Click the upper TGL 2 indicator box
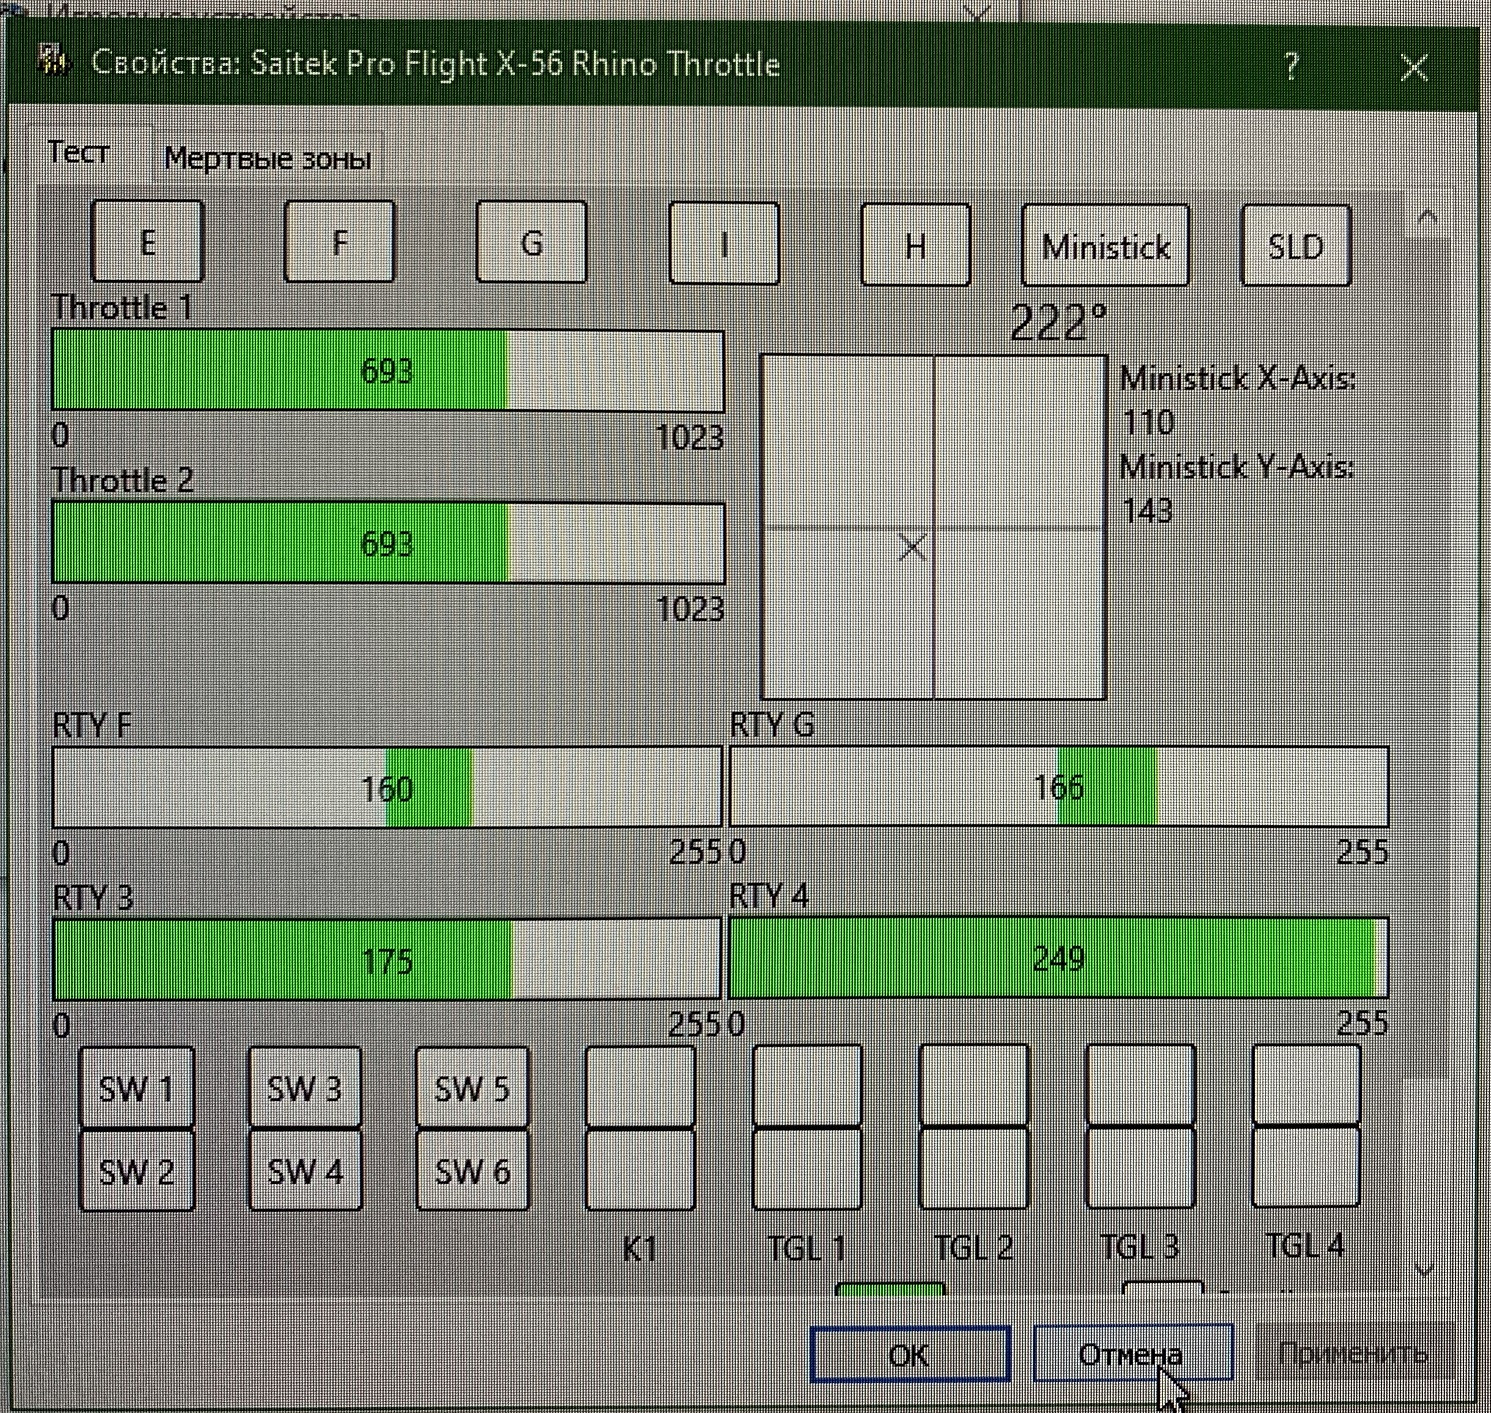The height and width of the screenshot is (1413, 1491). tap(974, 1086)
